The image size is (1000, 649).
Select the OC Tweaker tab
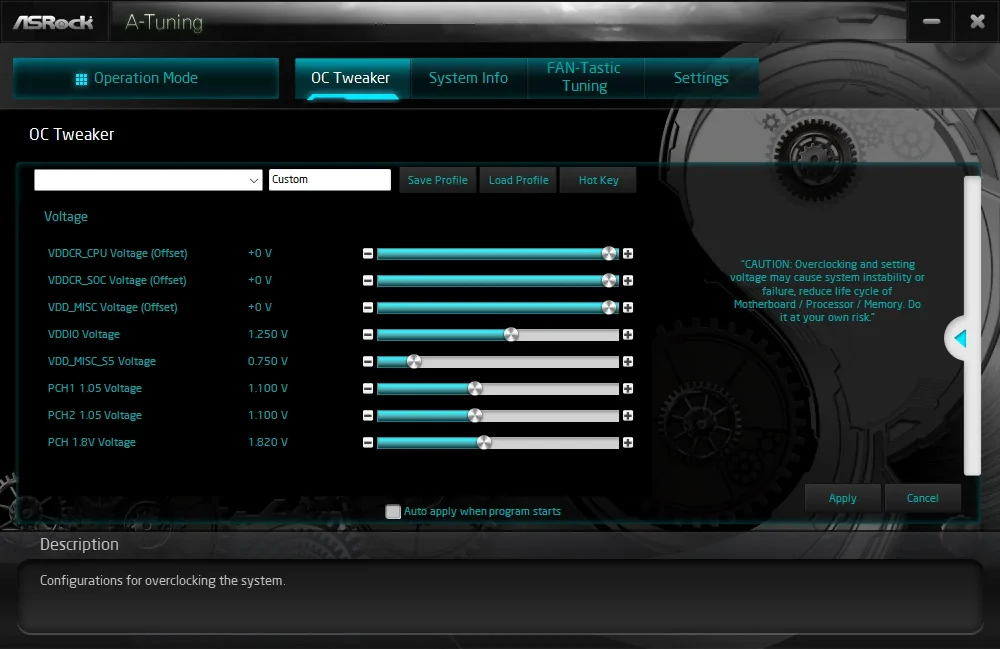(x=352, y=78)
